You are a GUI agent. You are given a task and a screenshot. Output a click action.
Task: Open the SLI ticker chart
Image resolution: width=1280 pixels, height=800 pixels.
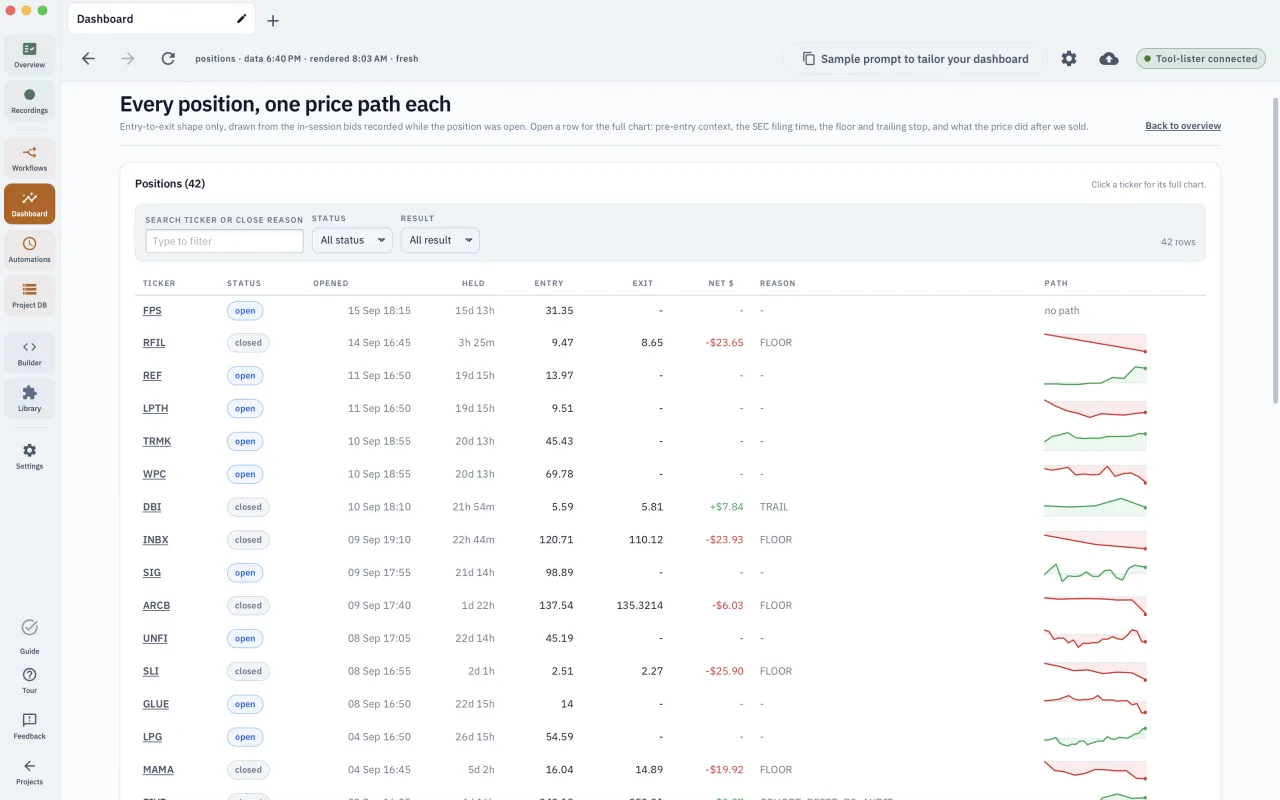click(x=151, y=672)
